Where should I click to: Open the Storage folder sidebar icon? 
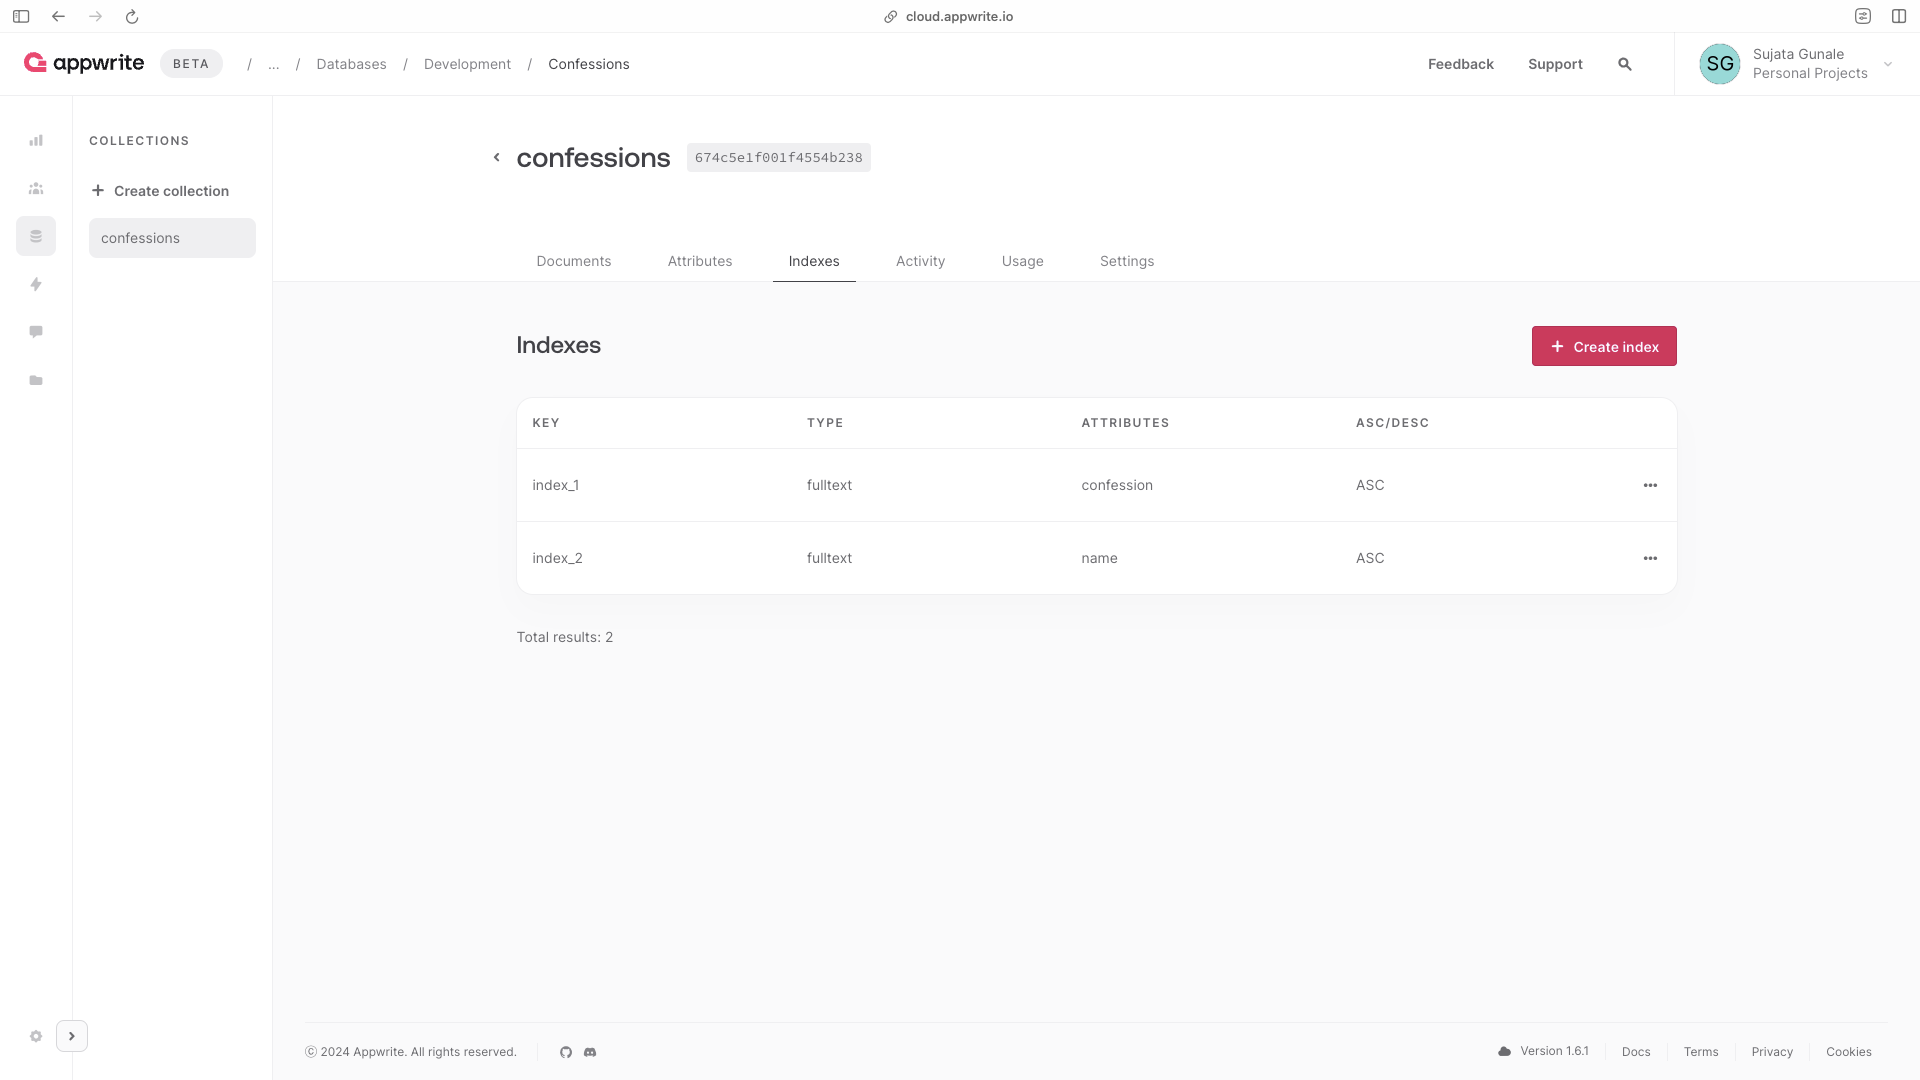coord(36,381)
